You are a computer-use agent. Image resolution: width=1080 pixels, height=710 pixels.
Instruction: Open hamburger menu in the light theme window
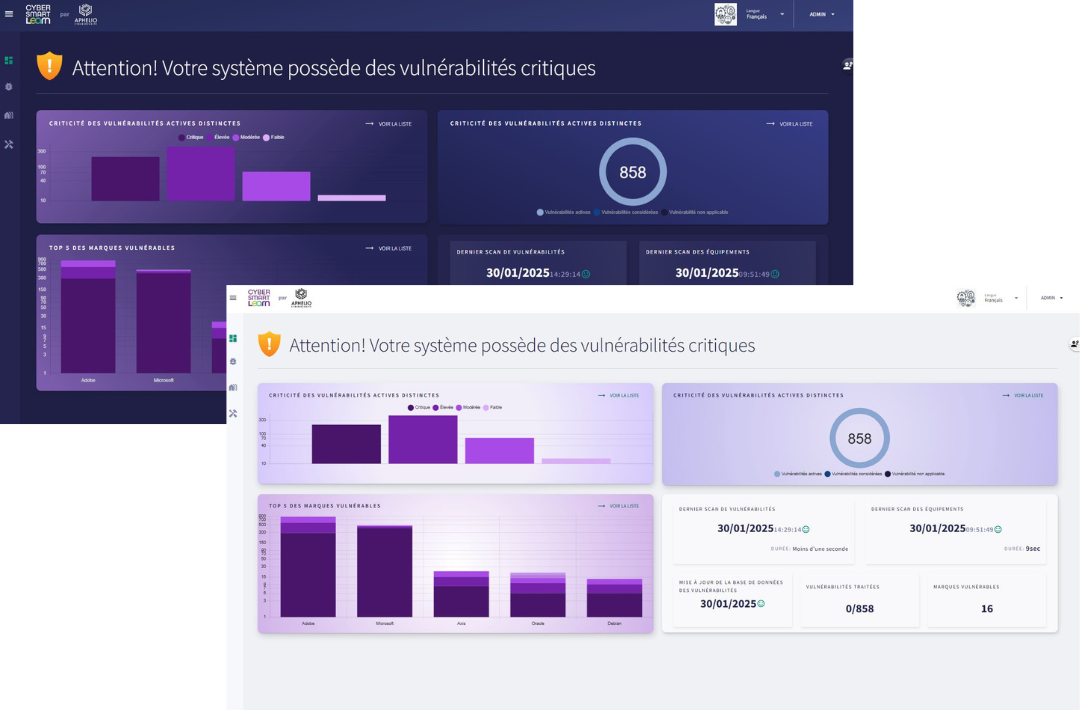tap(233, 298)
